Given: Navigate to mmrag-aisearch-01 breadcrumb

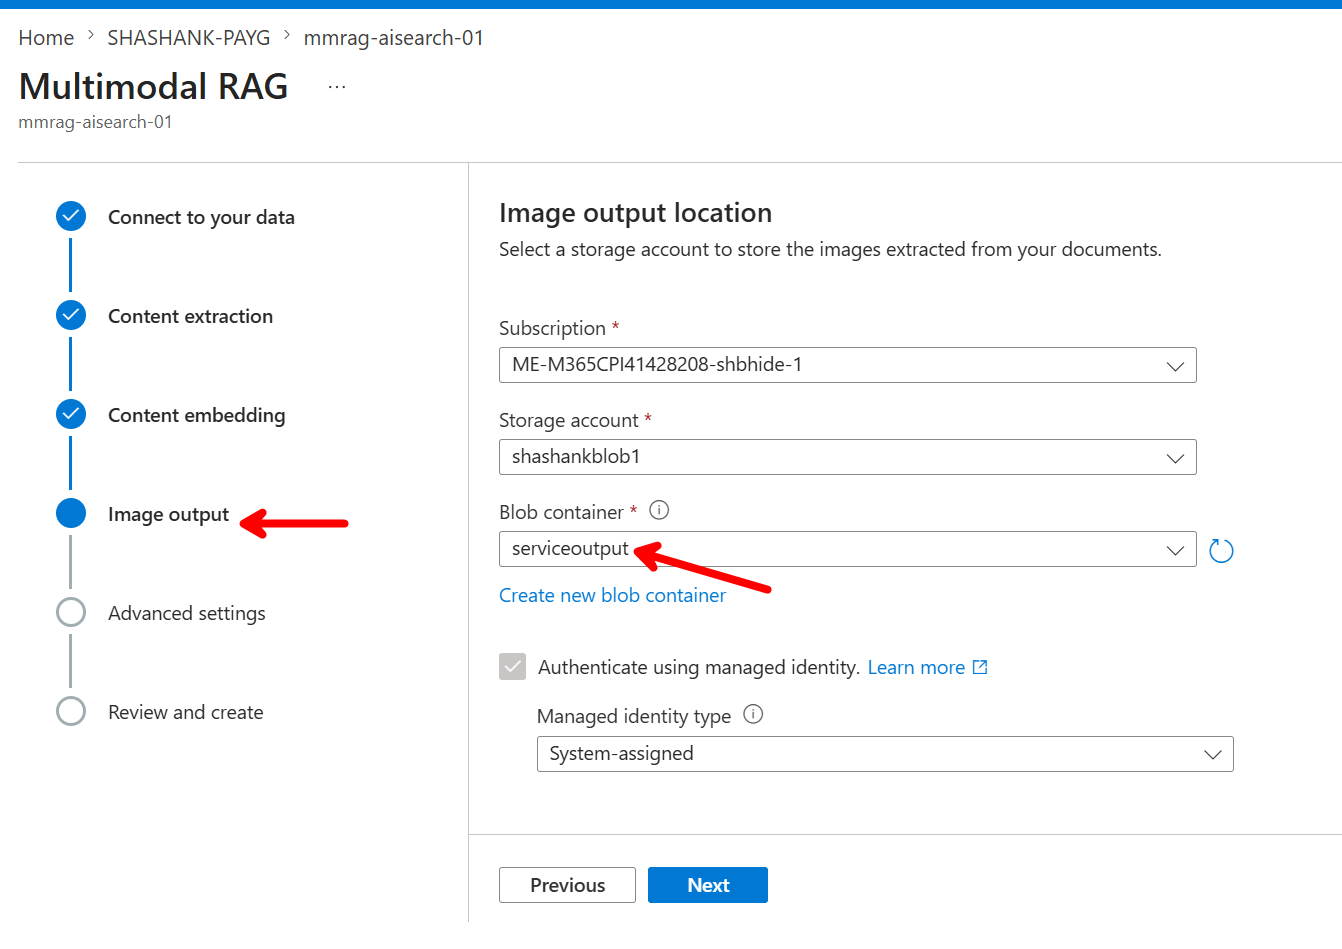Looking at the screenshot, I should coord(394,38).
